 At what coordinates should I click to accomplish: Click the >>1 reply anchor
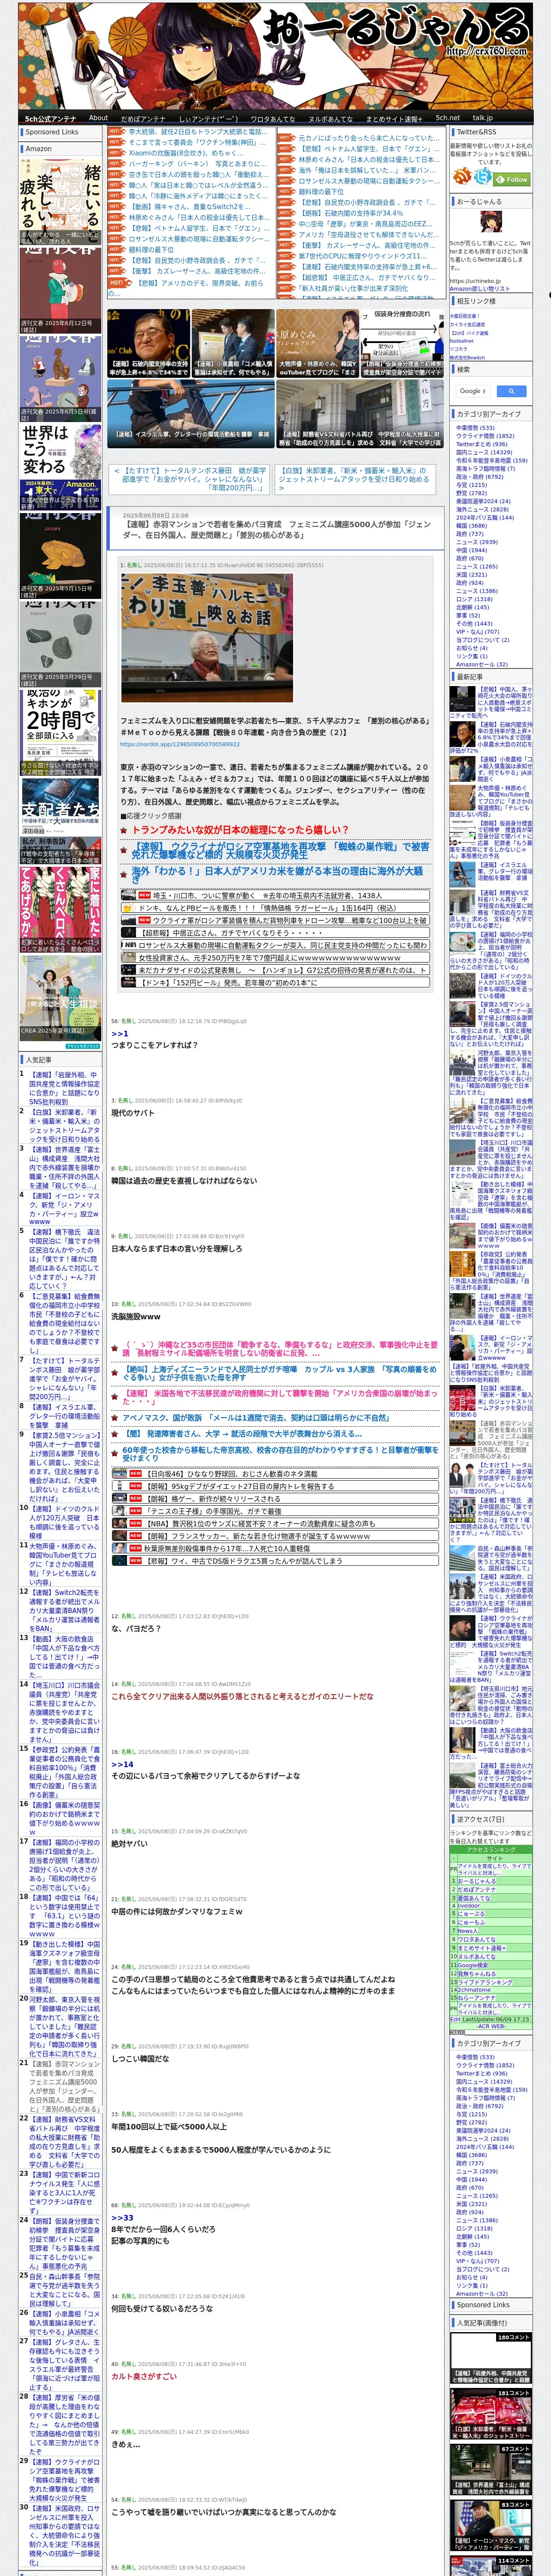coord(119,1033)
